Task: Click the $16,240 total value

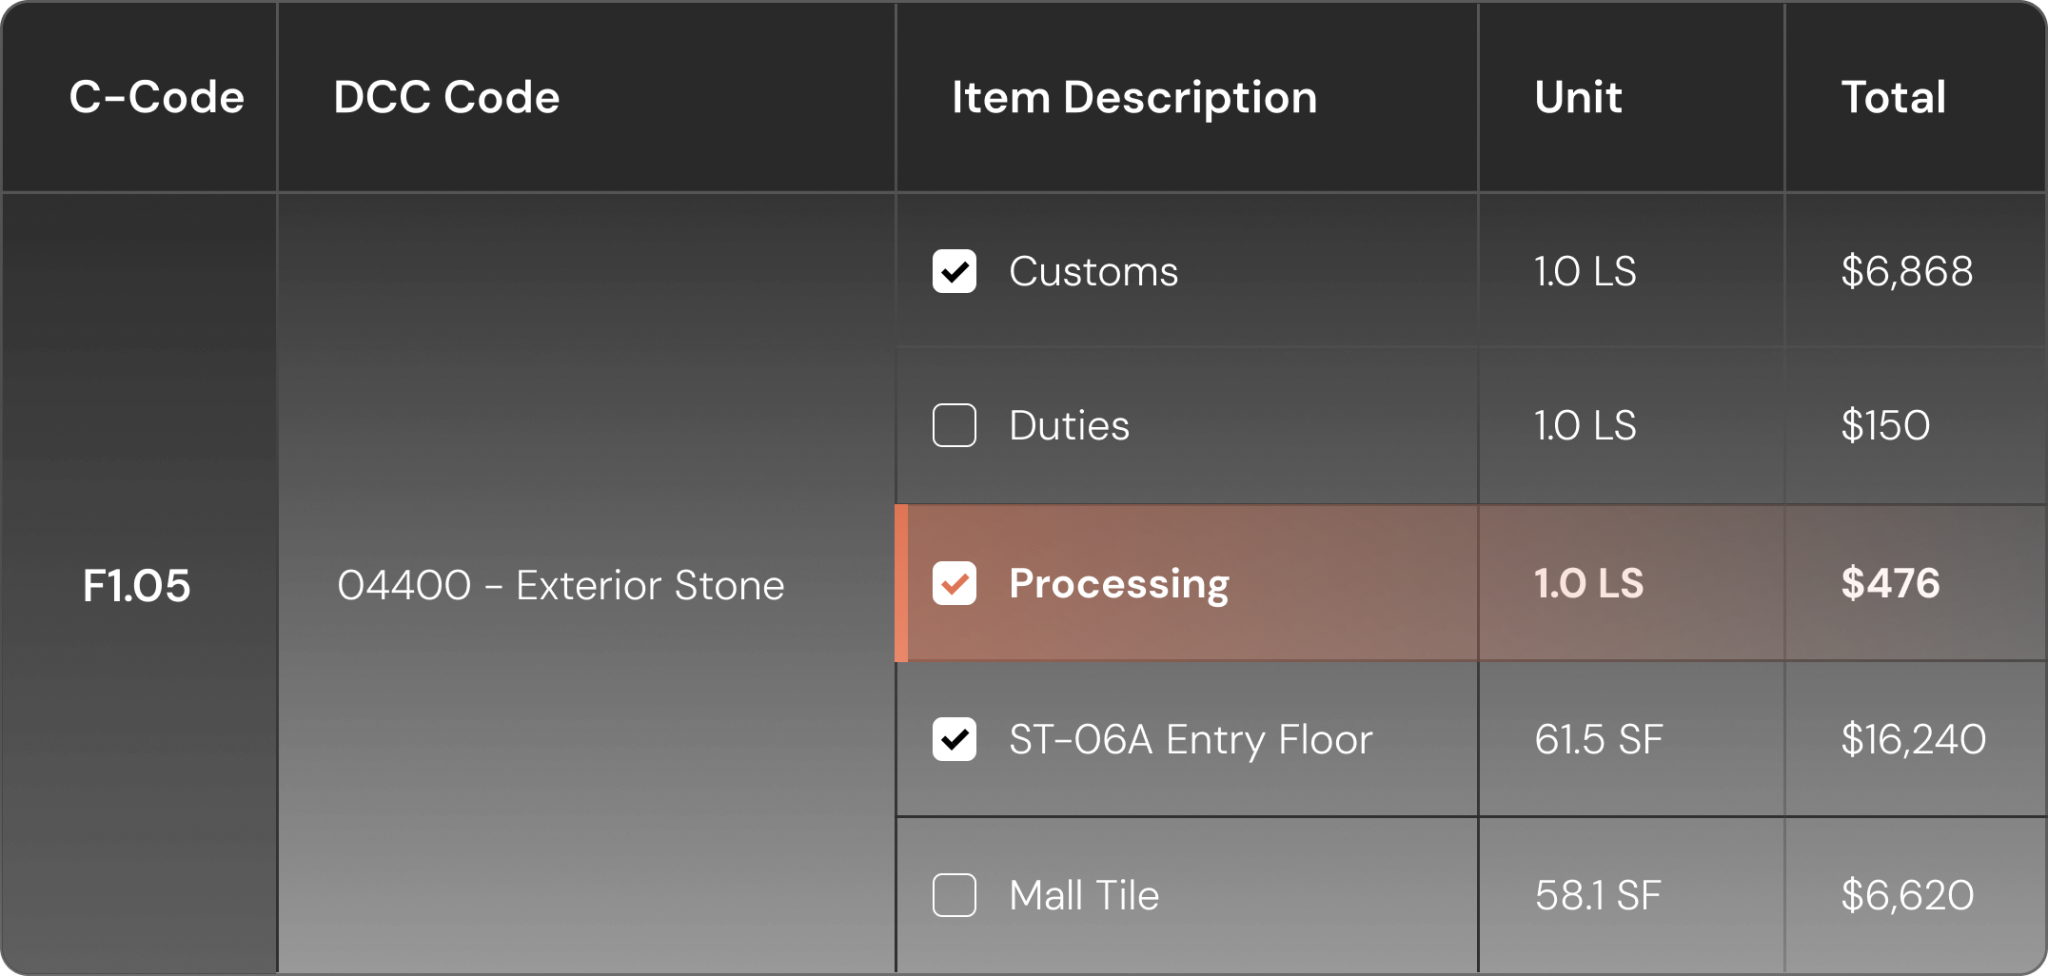Action: [1913, 739]
